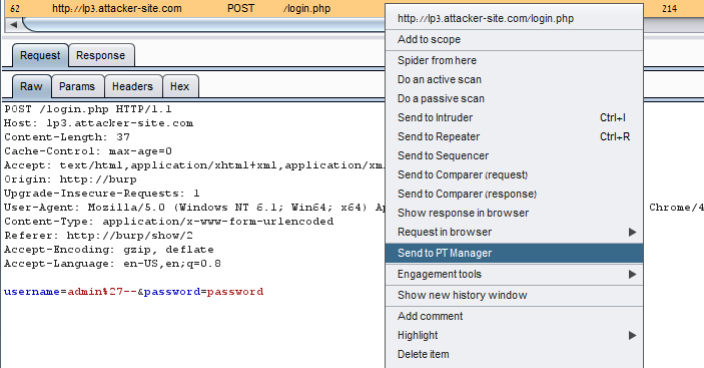Open the Hex tab

point(180,86)
